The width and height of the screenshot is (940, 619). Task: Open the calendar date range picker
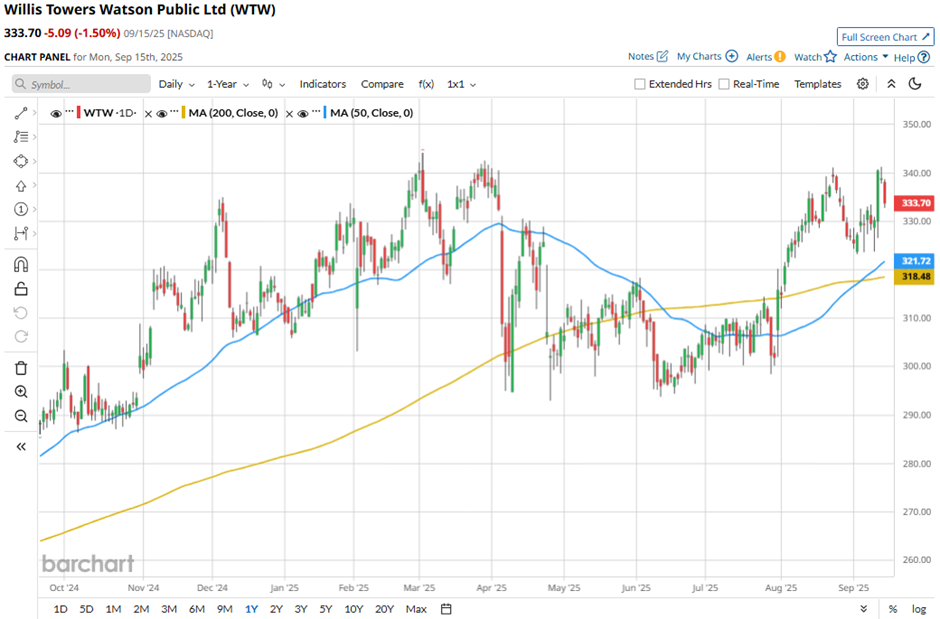[x=446, y=609]
